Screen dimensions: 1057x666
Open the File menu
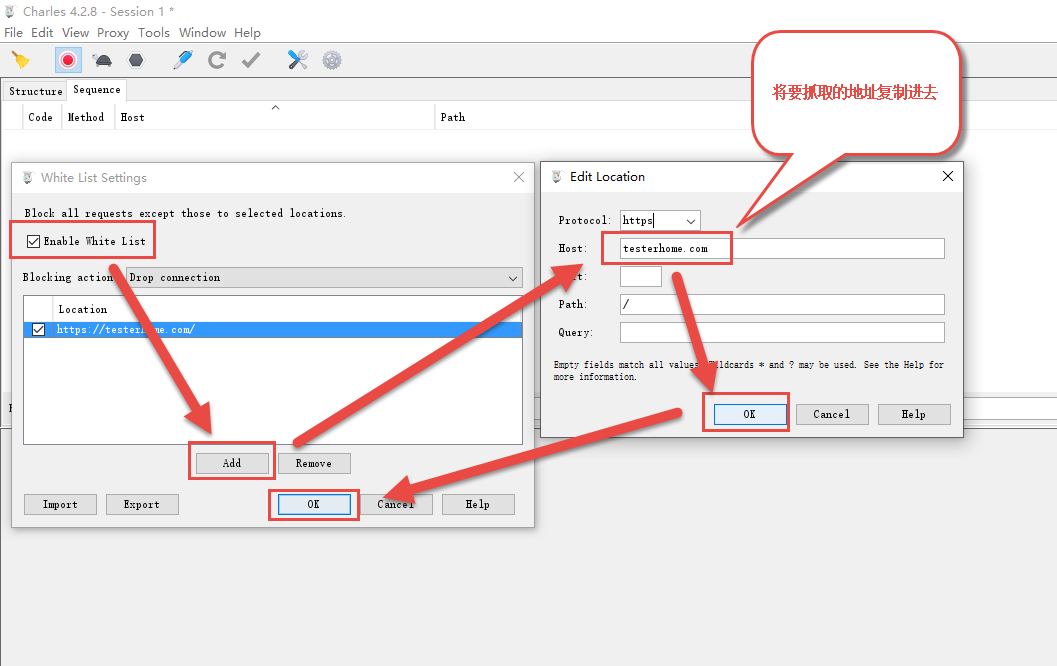[x=13, y=32]
